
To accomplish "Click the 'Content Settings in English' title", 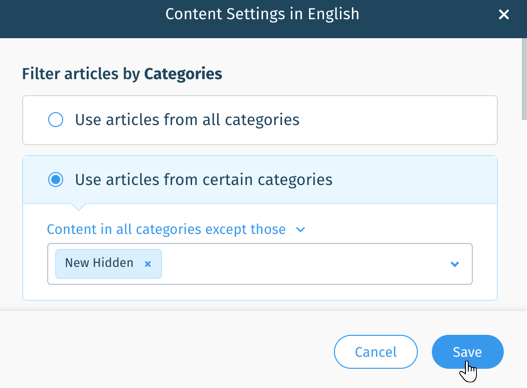I will [262, 14].
